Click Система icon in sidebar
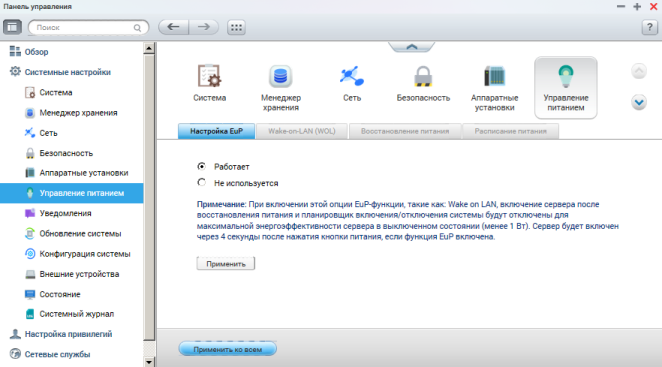 click(30, 92)
